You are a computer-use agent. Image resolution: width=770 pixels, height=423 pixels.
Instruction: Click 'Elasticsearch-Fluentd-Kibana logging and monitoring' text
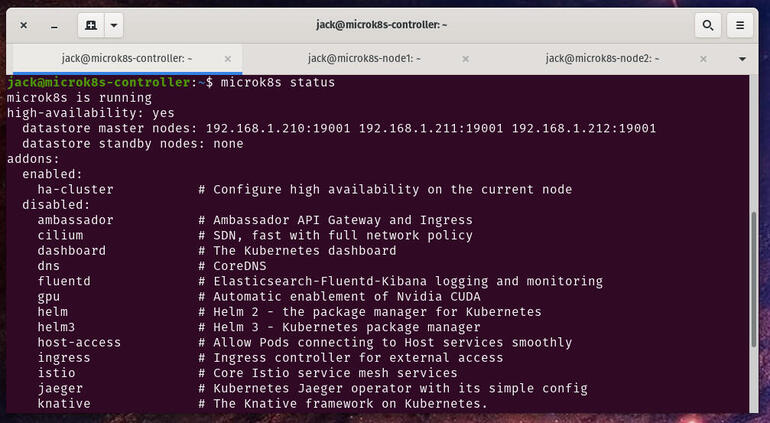tap(408, 281)
